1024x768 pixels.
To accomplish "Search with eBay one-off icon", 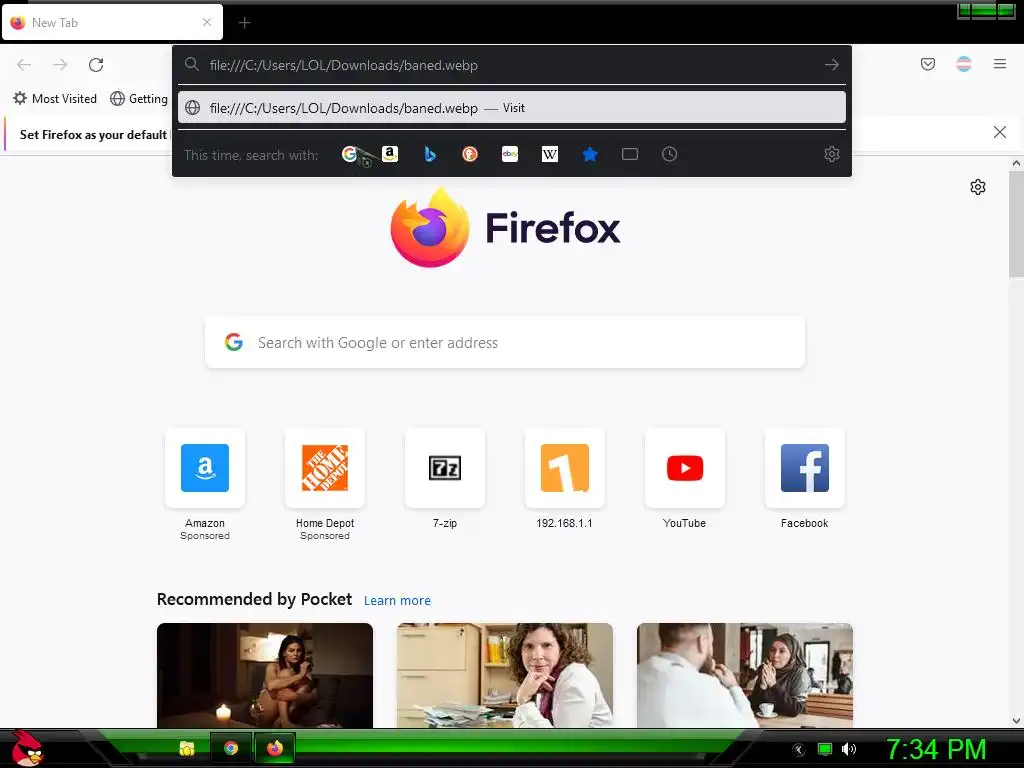I will [509, 154].
